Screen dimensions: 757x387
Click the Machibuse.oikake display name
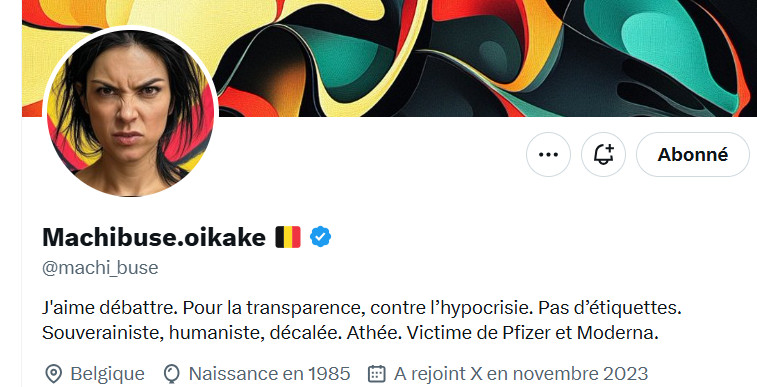pos(154,237)
